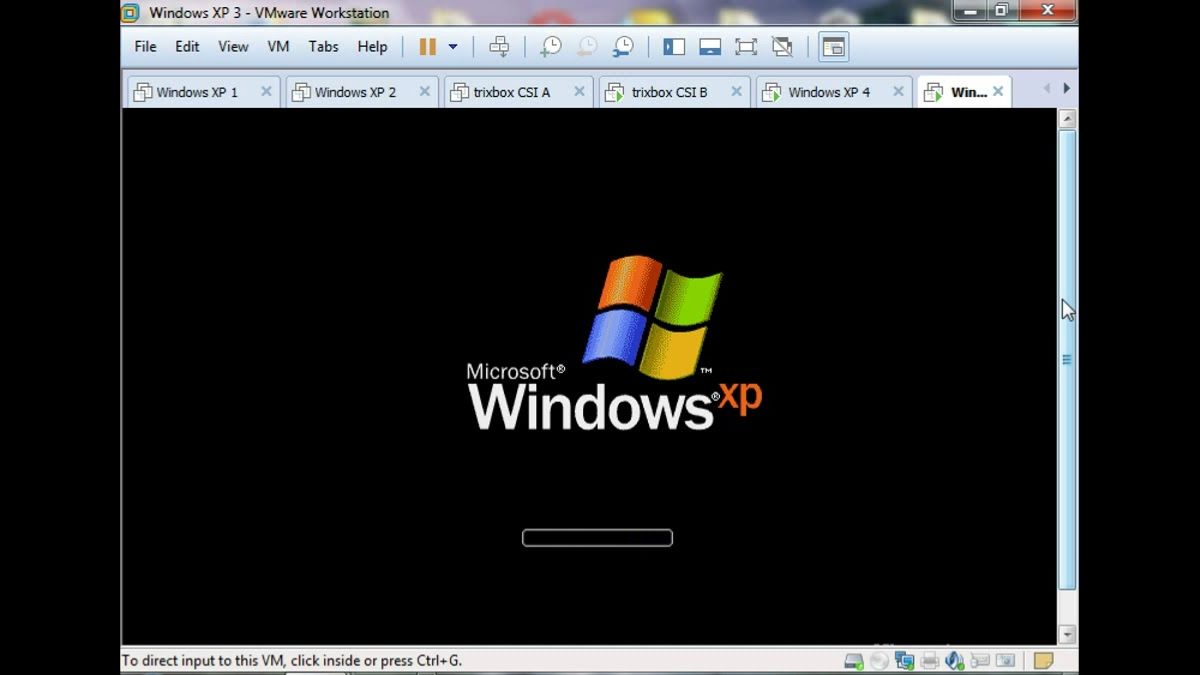Screen dimensions: 1200x675
Task: Click the vertical scrollbar down arrow
Action: [1067, 634]
